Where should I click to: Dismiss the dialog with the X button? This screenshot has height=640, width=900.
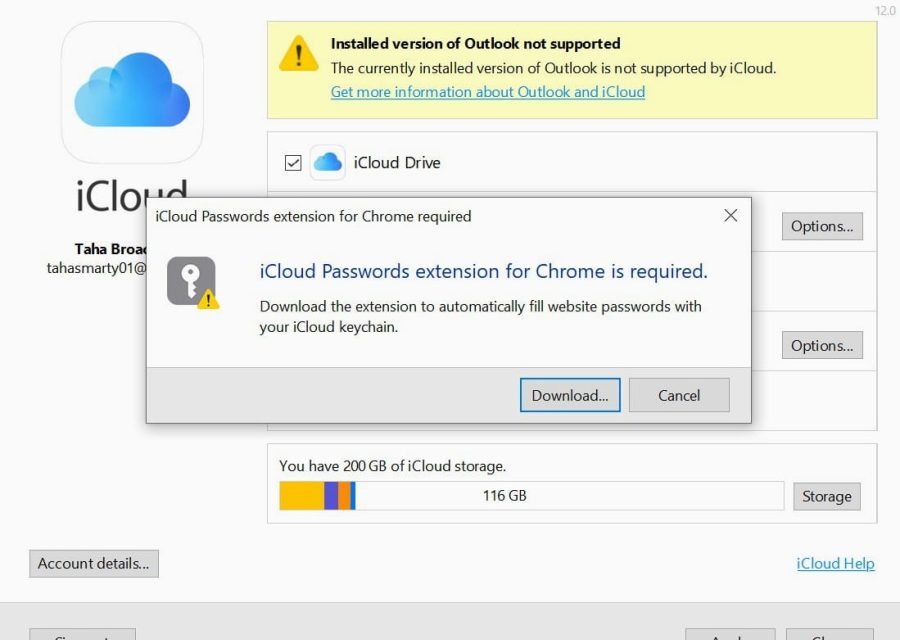tap(731, 215)
